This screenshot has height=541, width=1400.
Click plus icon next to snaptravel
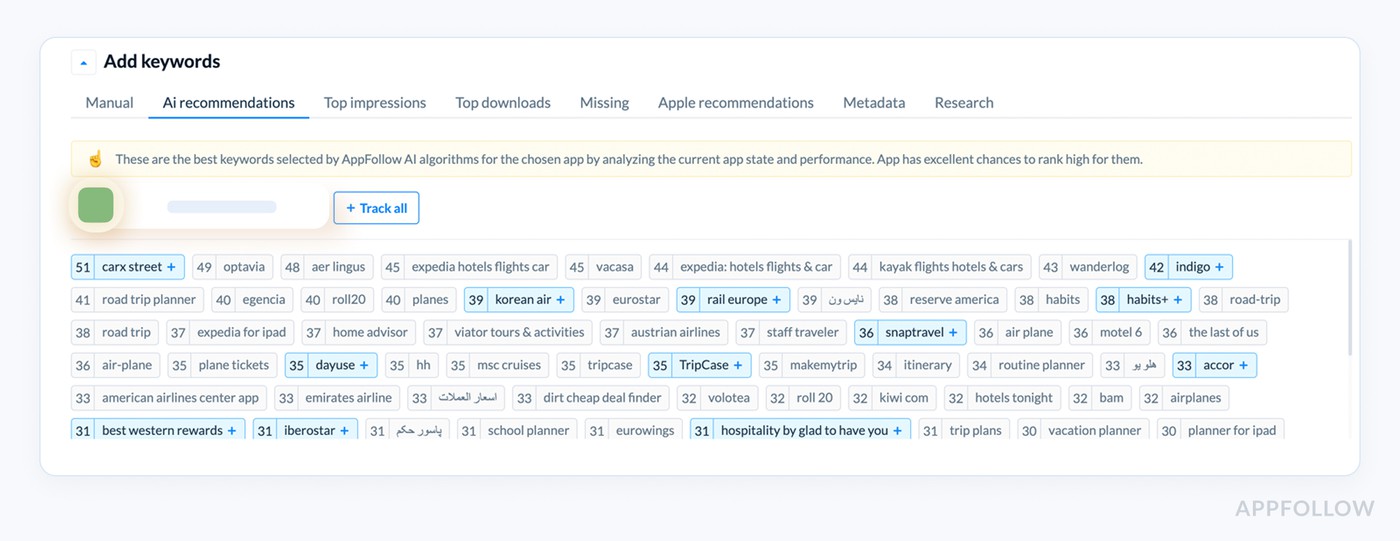pos(953,332)
